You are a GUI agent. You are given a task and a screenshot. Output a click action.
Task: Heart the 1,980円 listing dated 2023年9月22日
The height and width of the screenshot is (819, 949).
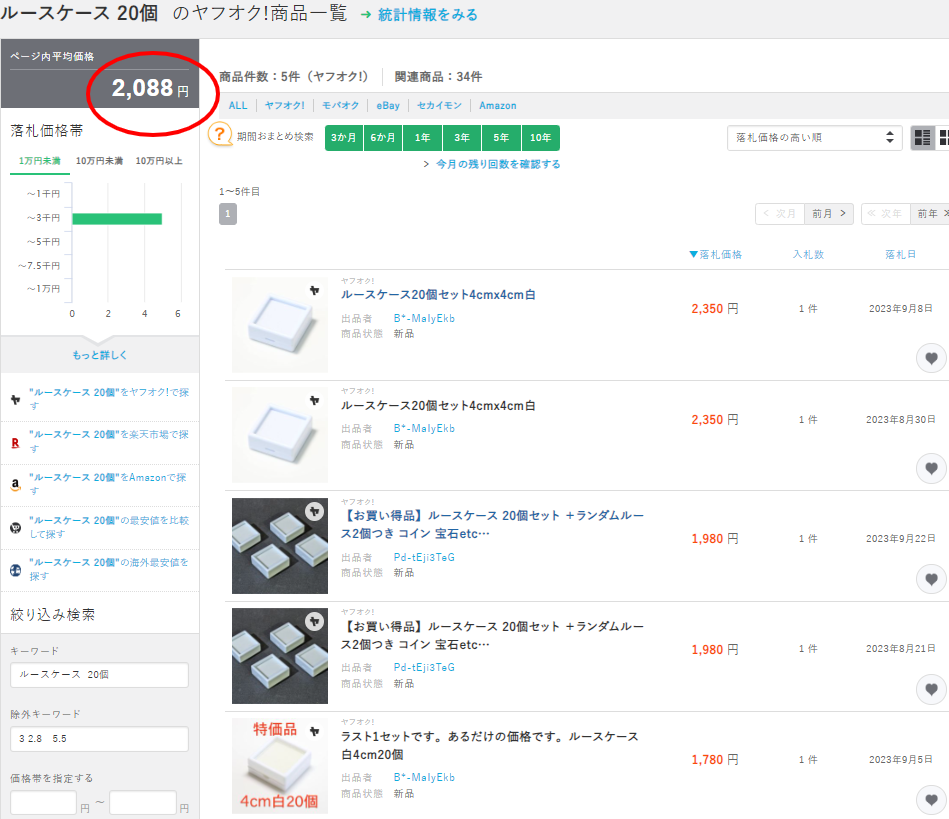point(931,579)
